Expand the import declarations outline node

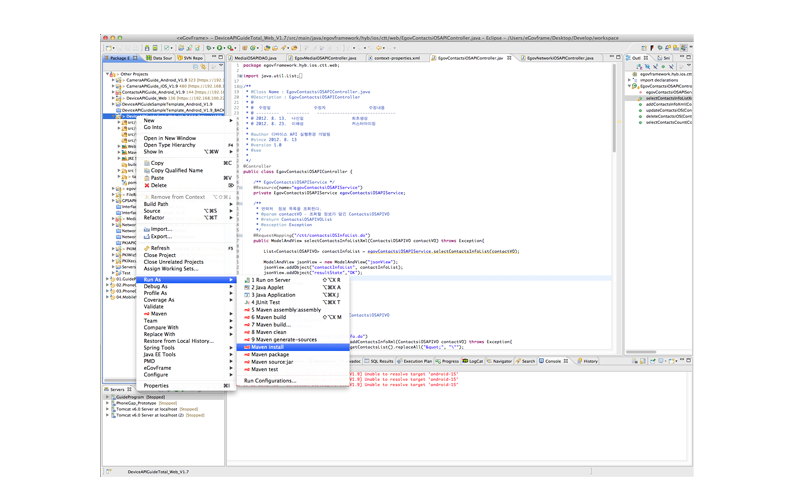tap(630, 80)
